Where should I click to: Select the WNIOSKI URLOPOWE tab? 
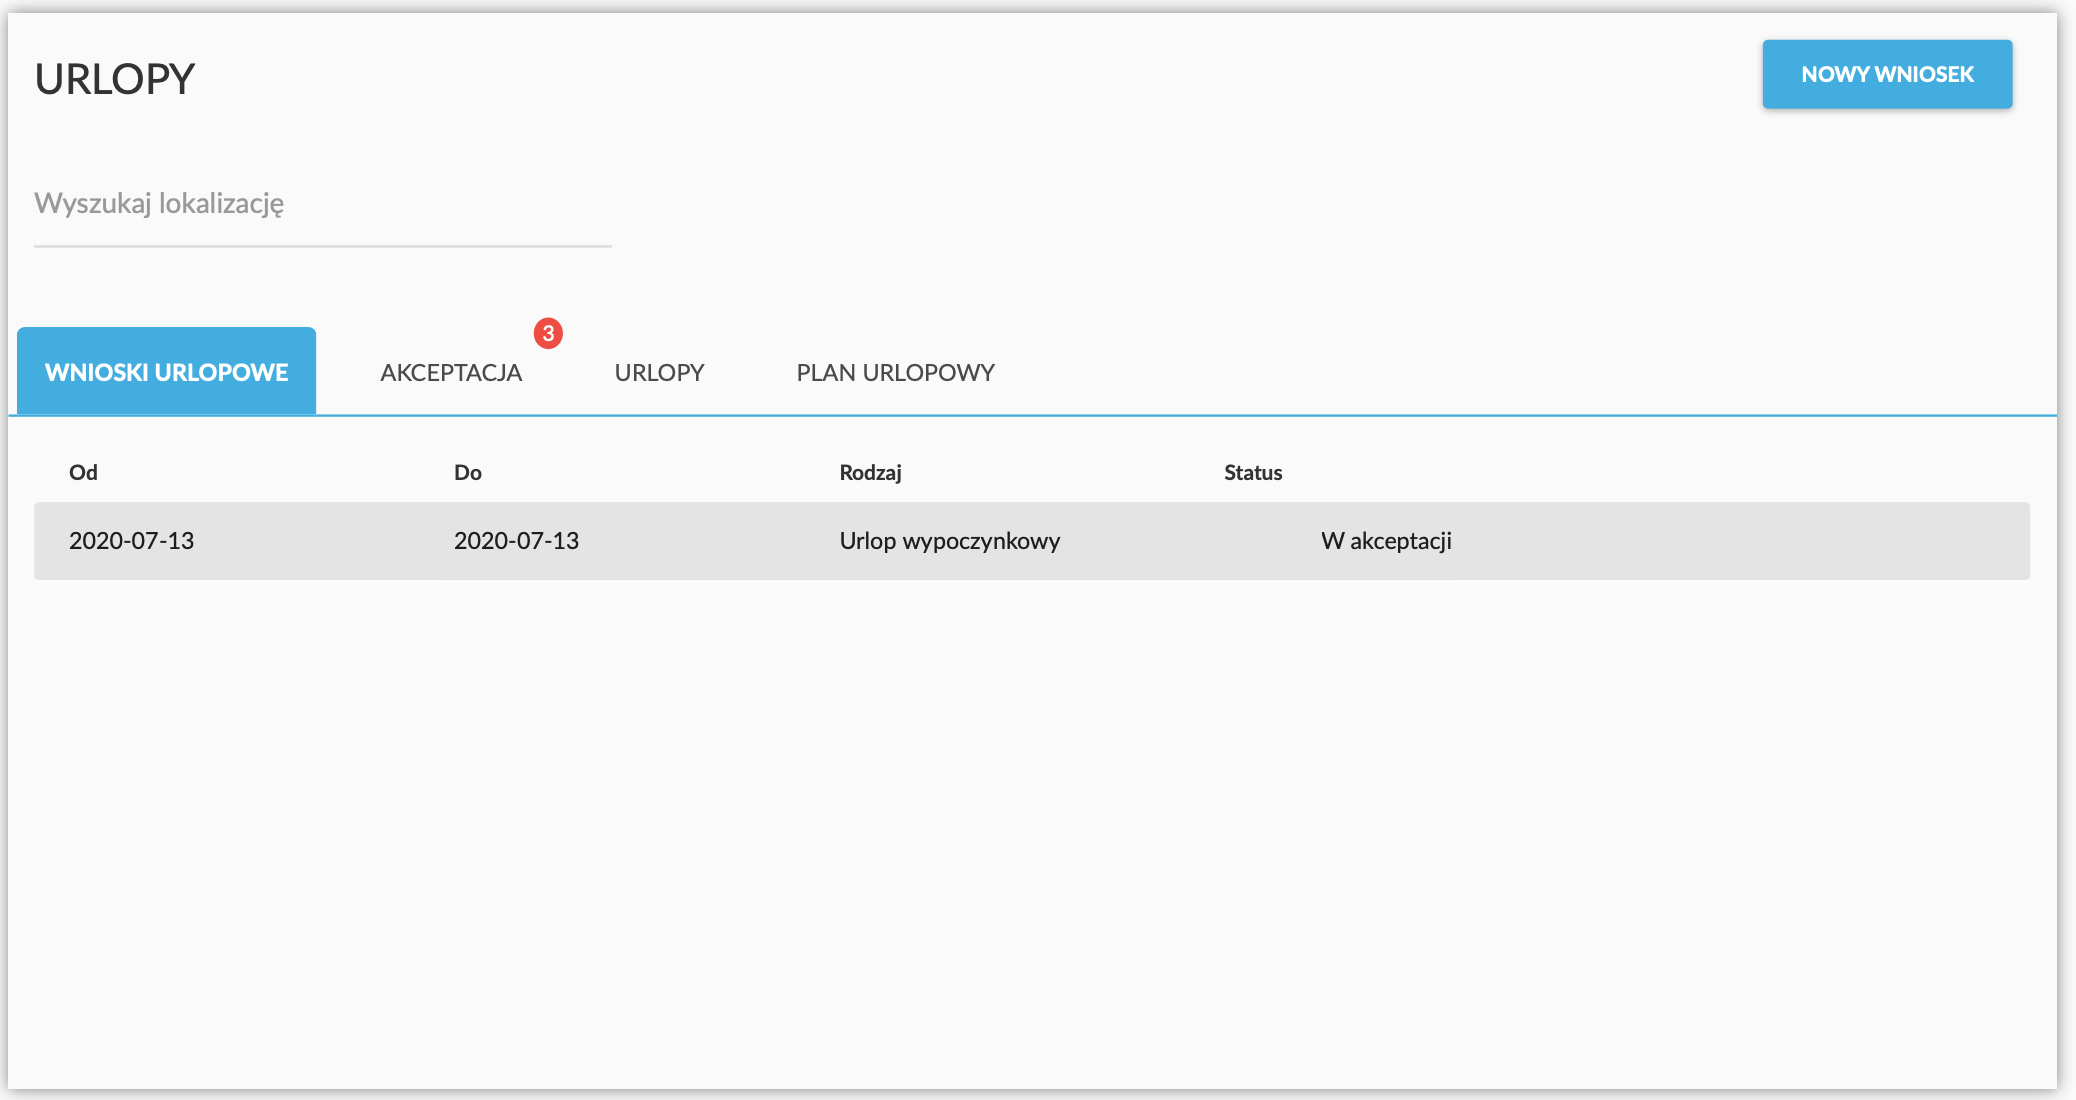tap(166, 372)
